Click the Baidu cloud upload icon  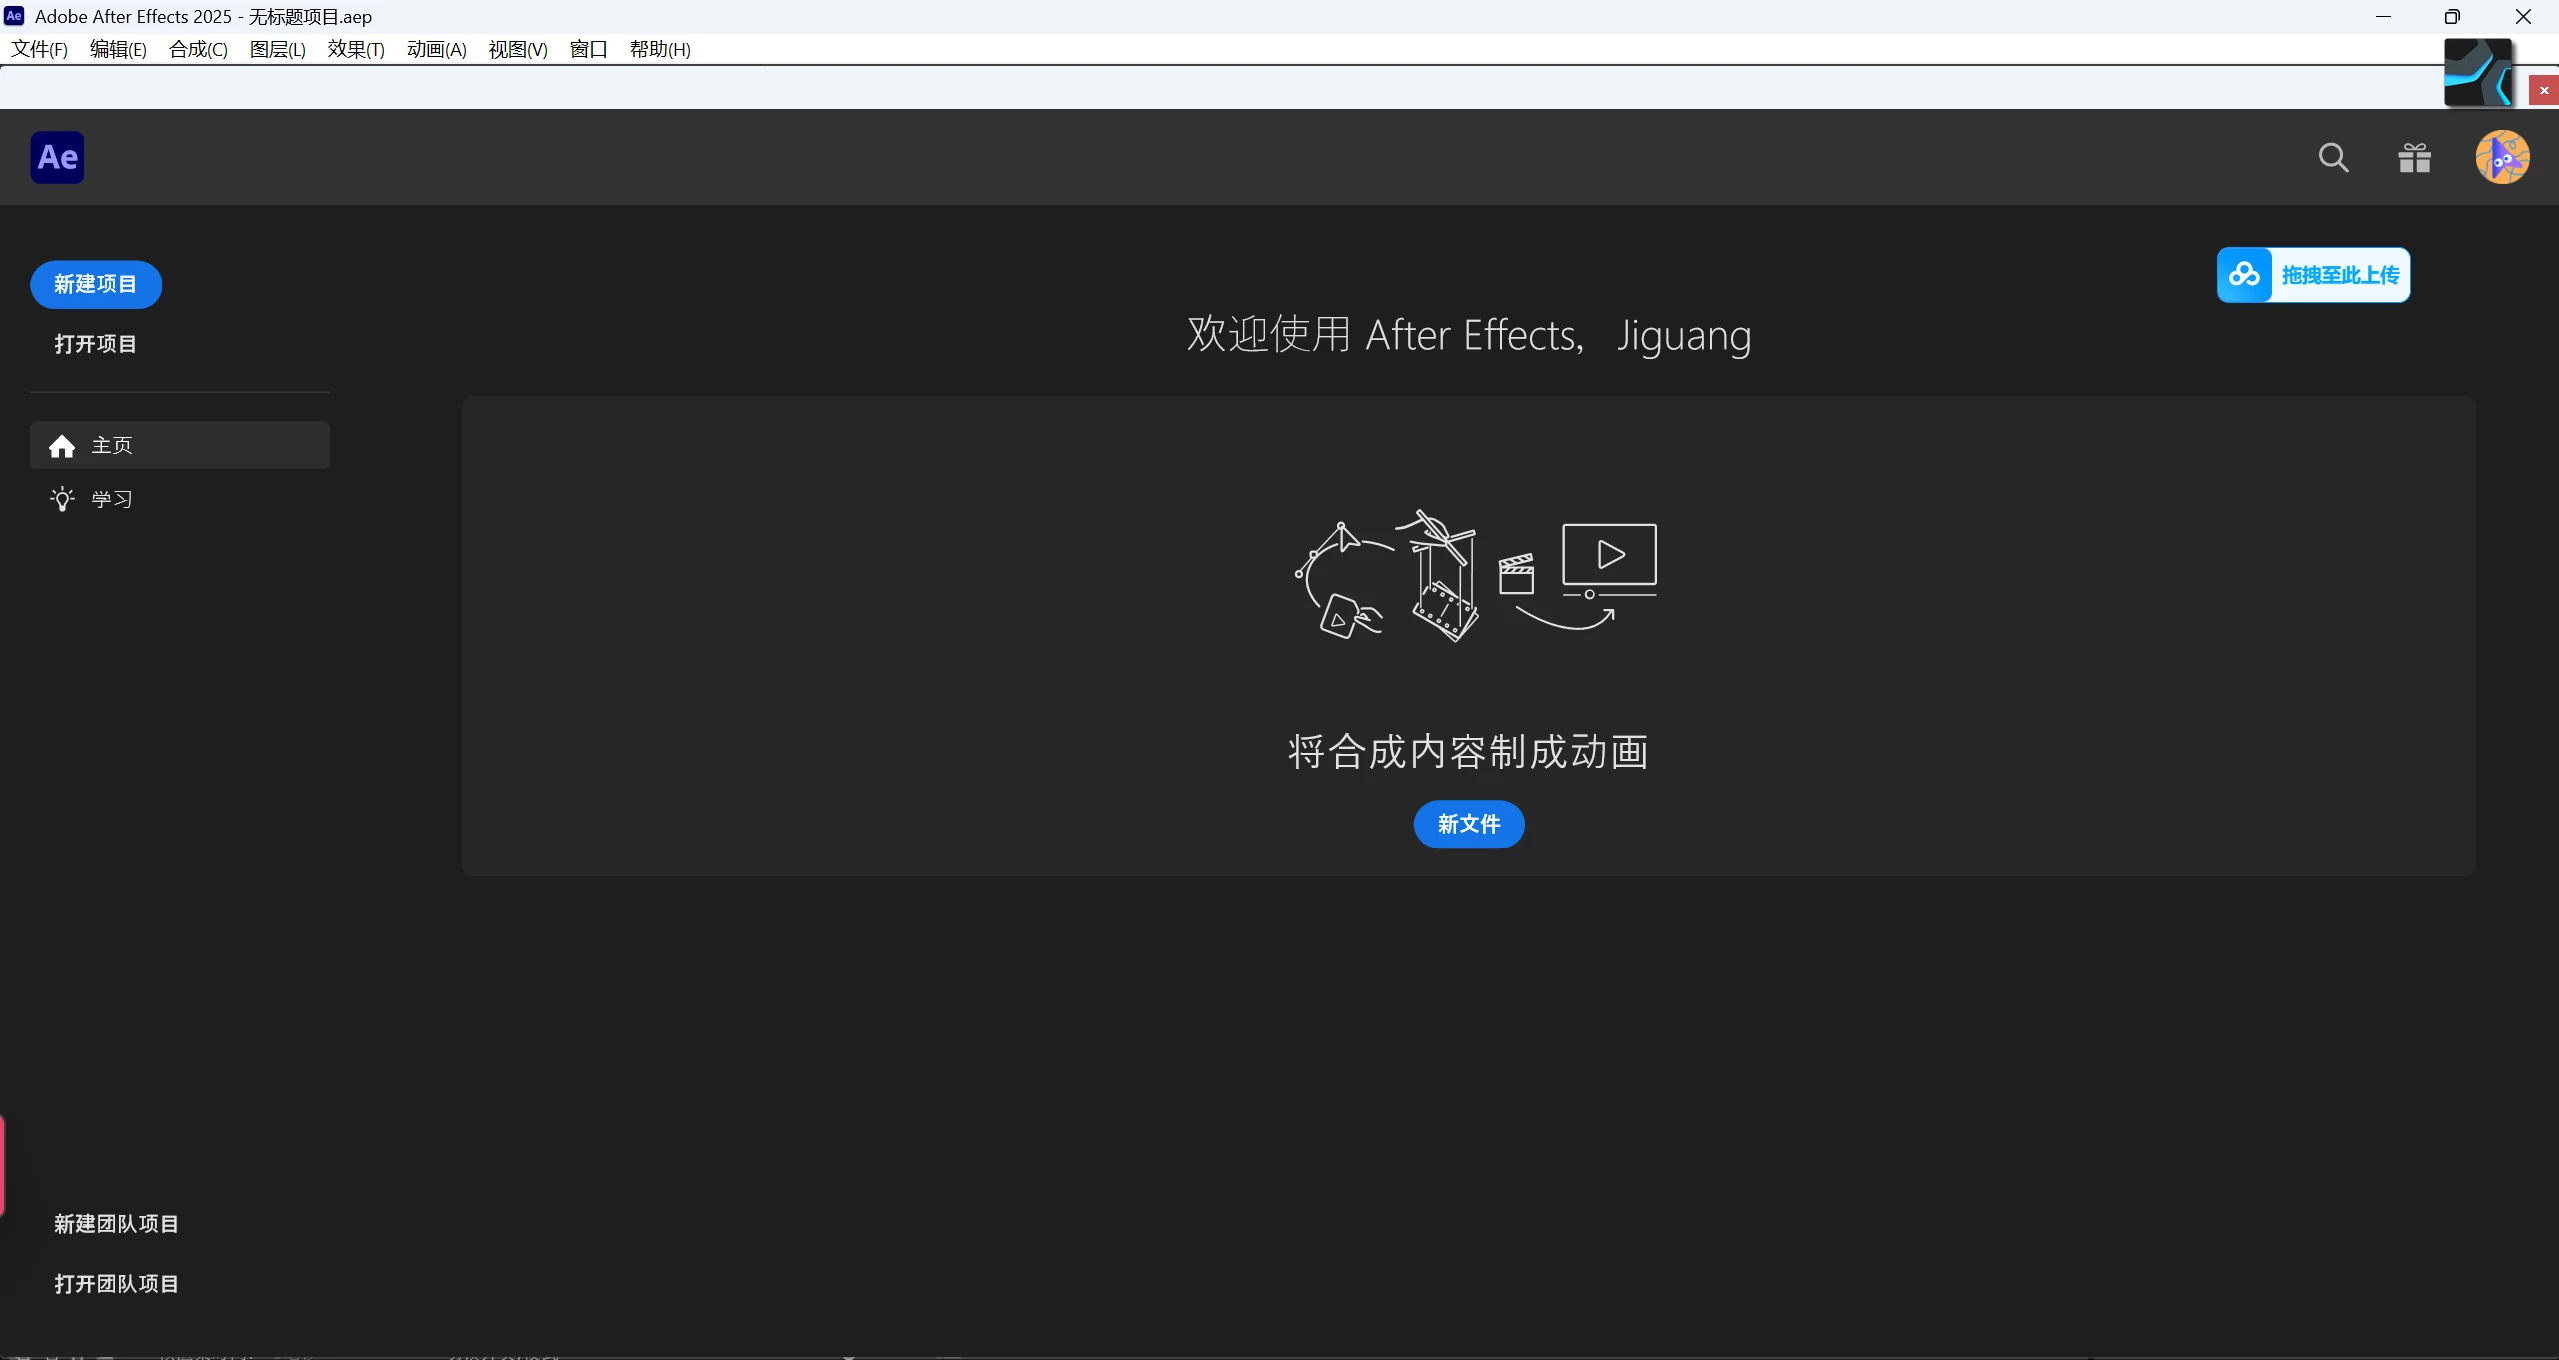click(2244, 275)
